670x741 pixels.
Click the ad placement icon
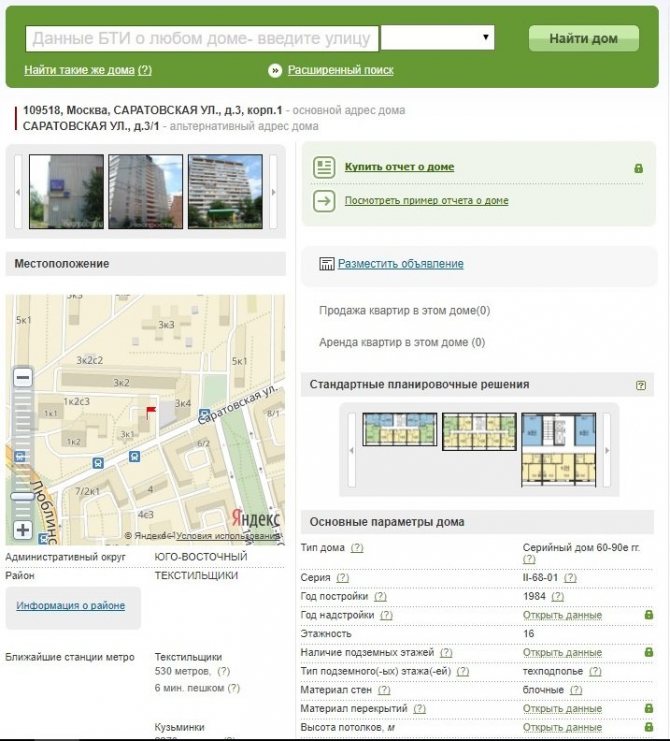326,264
